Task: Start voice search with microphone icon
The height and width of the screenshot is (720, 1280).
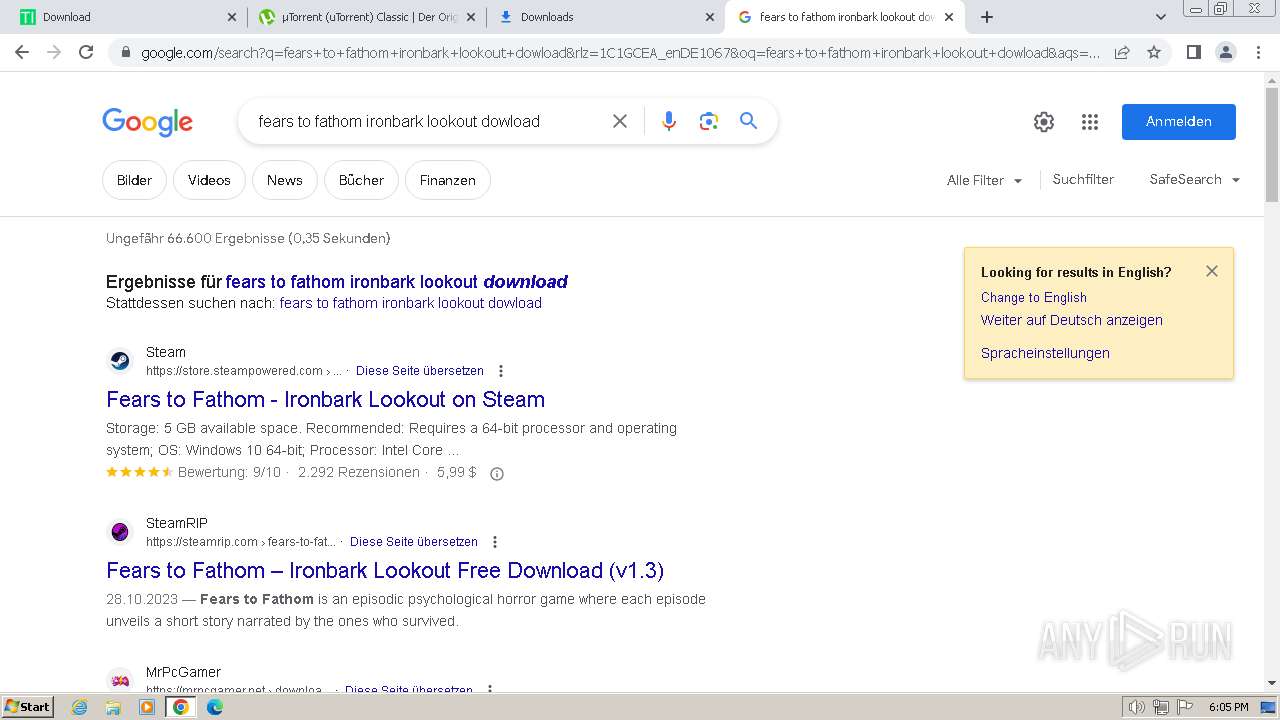Action: pyautogui.click(x=669, y=121)
